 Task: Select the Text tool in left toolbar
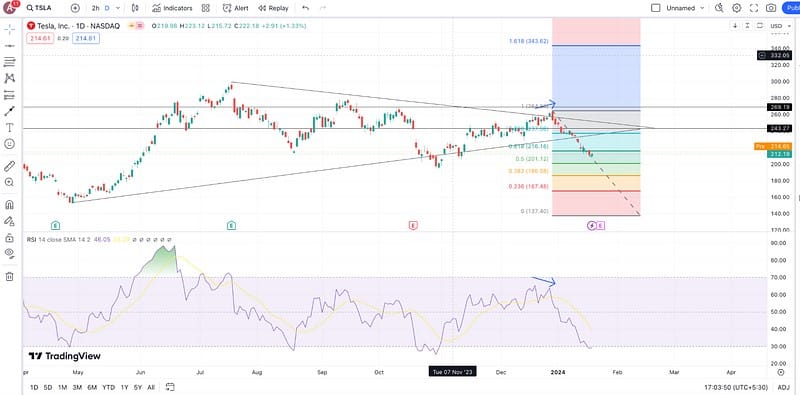(9, 127)
